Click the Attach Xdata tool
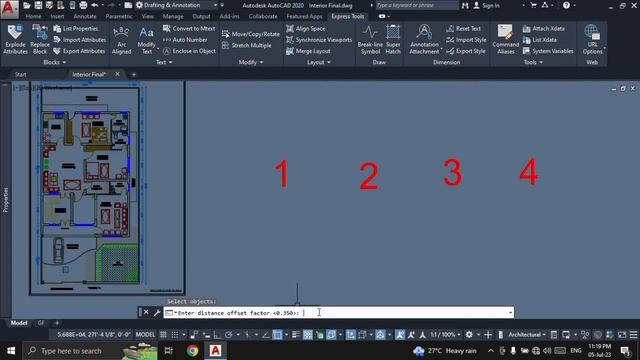Image resolution: width=640 pixels, height=360 pixels. (544, 29)
